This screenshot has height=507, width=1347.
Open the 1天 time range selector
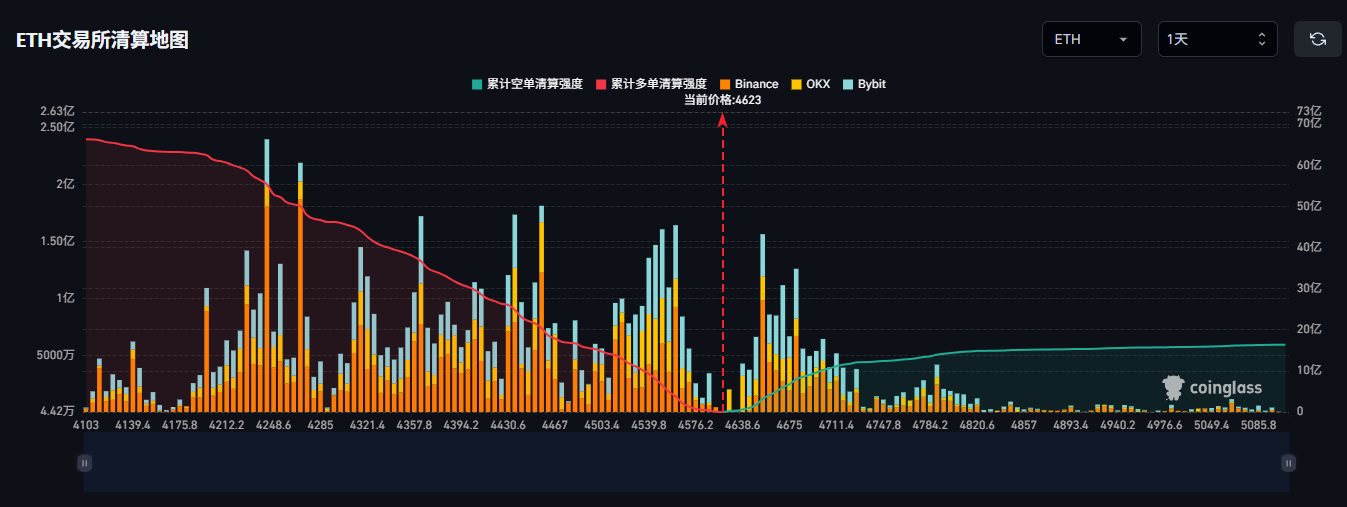[x=1217, y=39]
